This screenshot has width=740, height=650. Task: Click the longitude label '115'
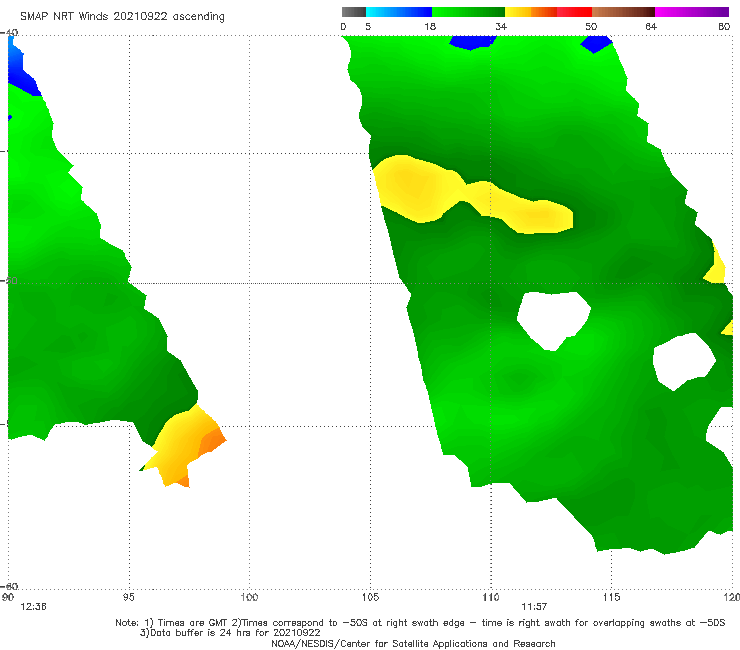(x=611, y=597)
